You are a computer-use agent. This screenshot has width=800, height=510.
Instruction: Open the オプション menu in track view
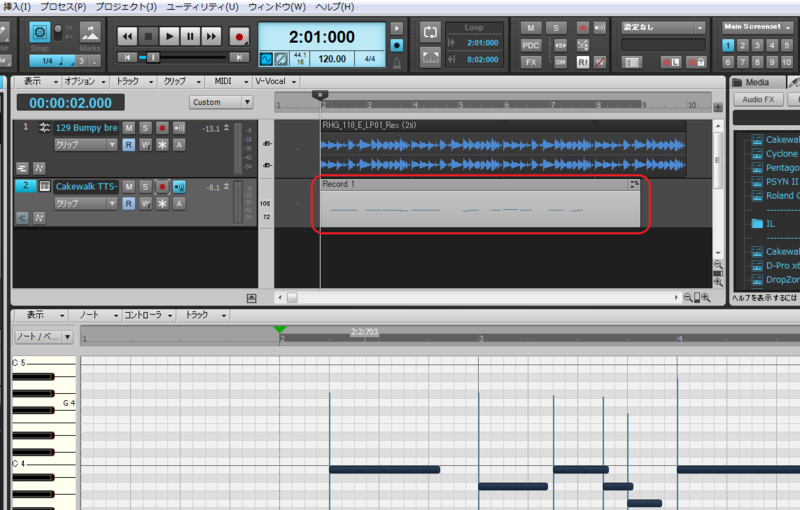(x=85, y=81)
